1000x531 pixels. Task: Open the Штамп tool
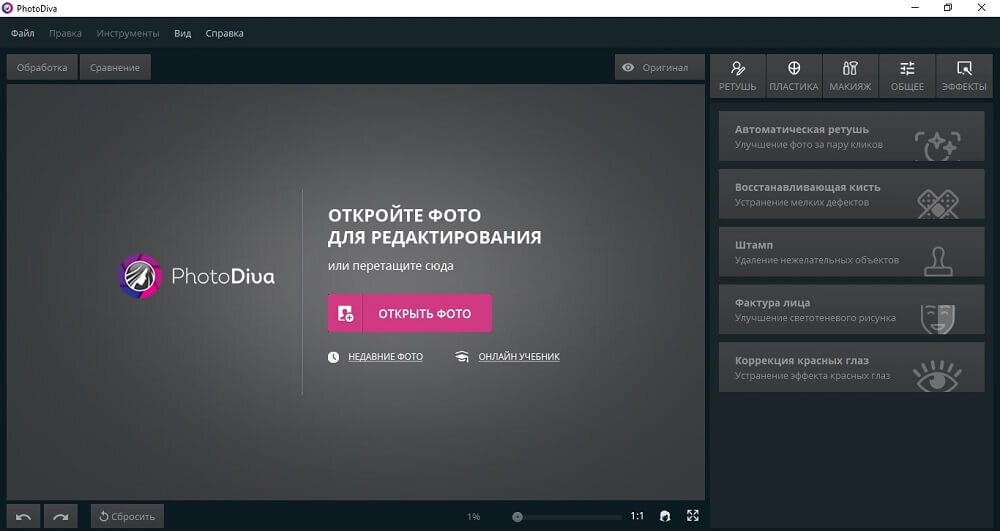[x=851, y=252]
